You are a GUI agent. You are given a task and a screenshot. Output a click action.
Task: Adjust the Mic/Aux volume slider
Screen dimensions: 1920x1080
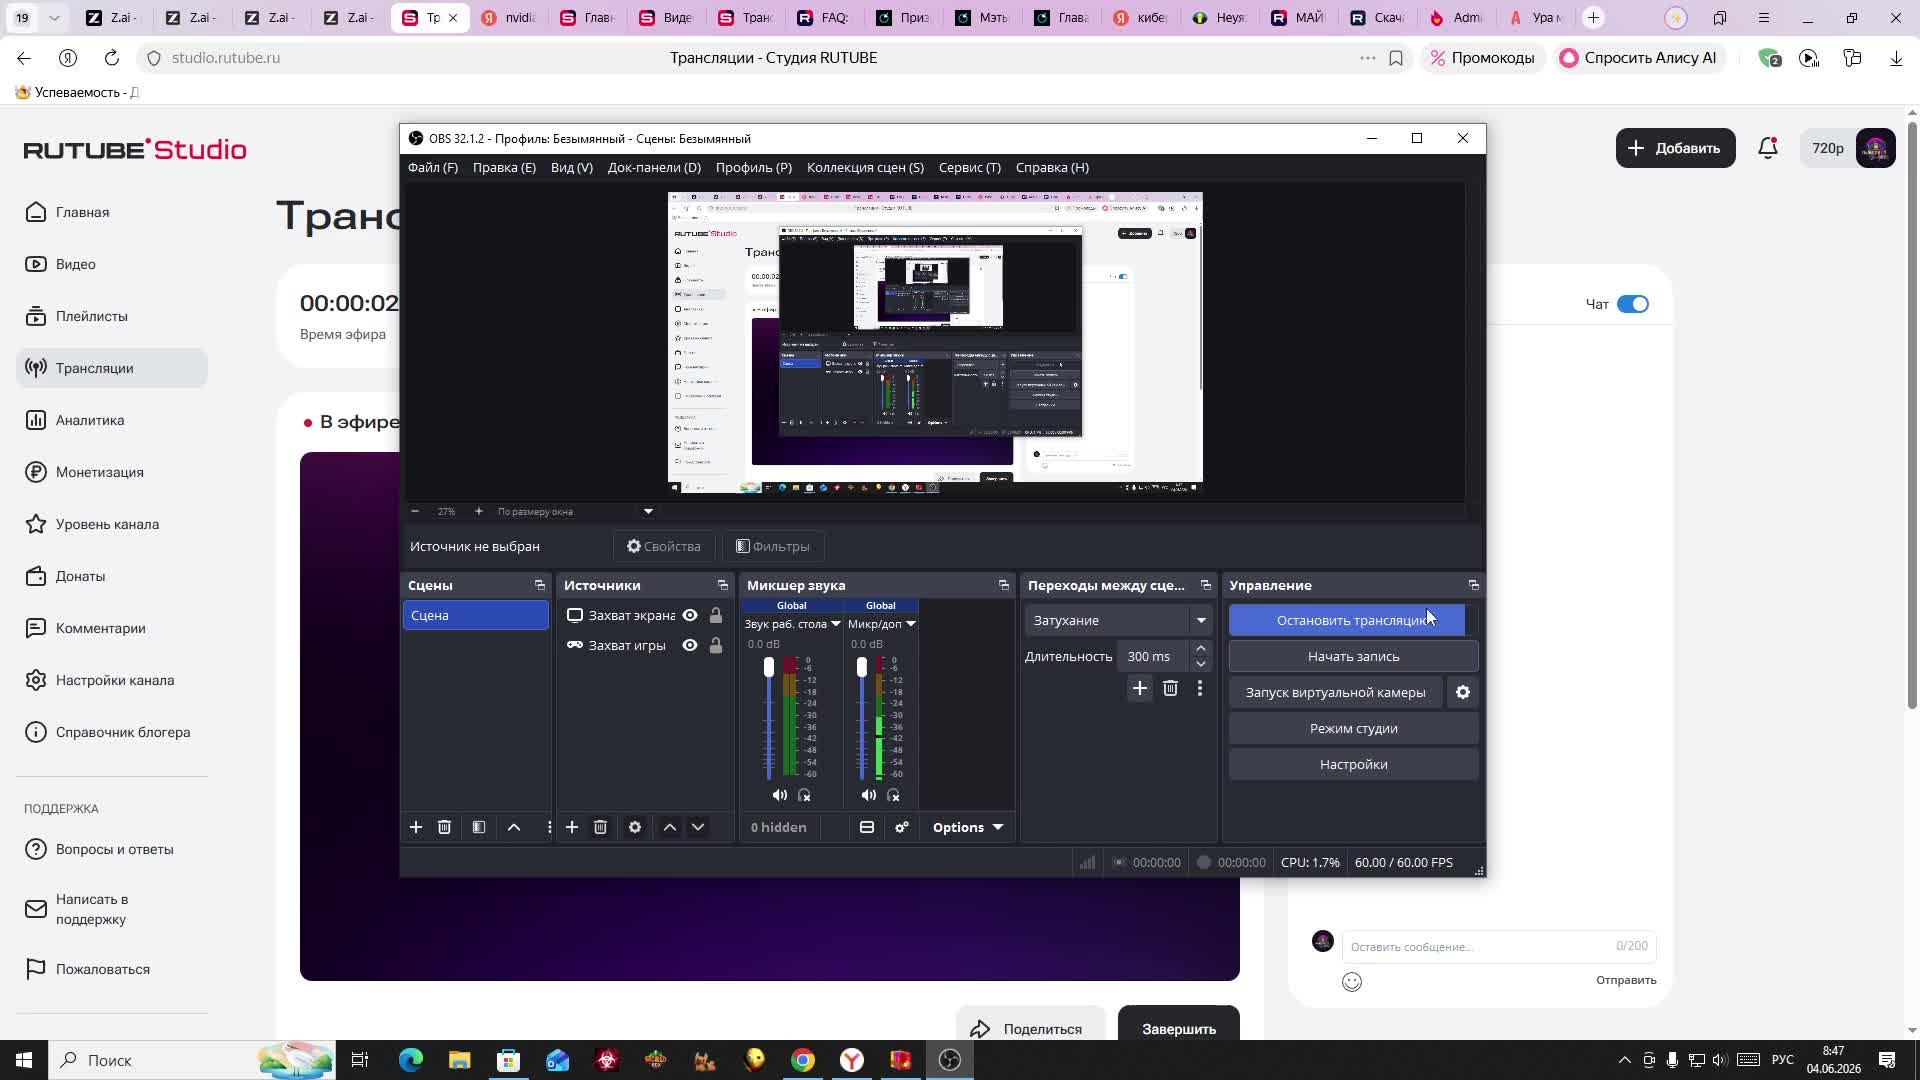tap(862, 667)
